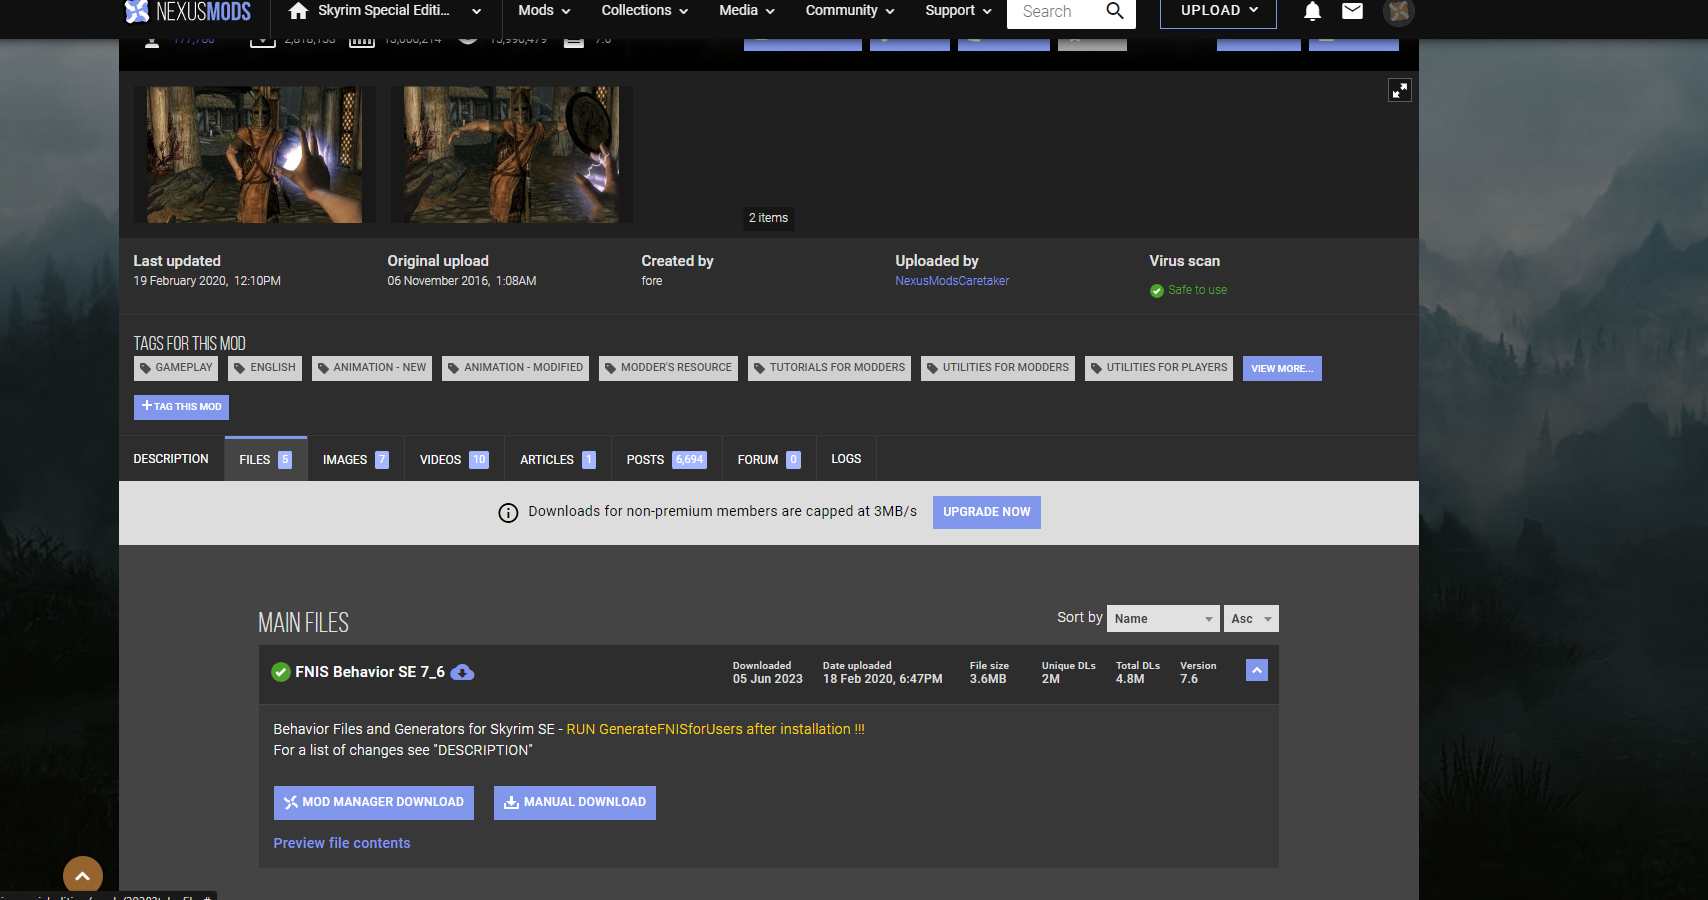Open the NexusModsCaretaker uploader profile
This screenshot has width=1708, height=900.
point(952,281)
